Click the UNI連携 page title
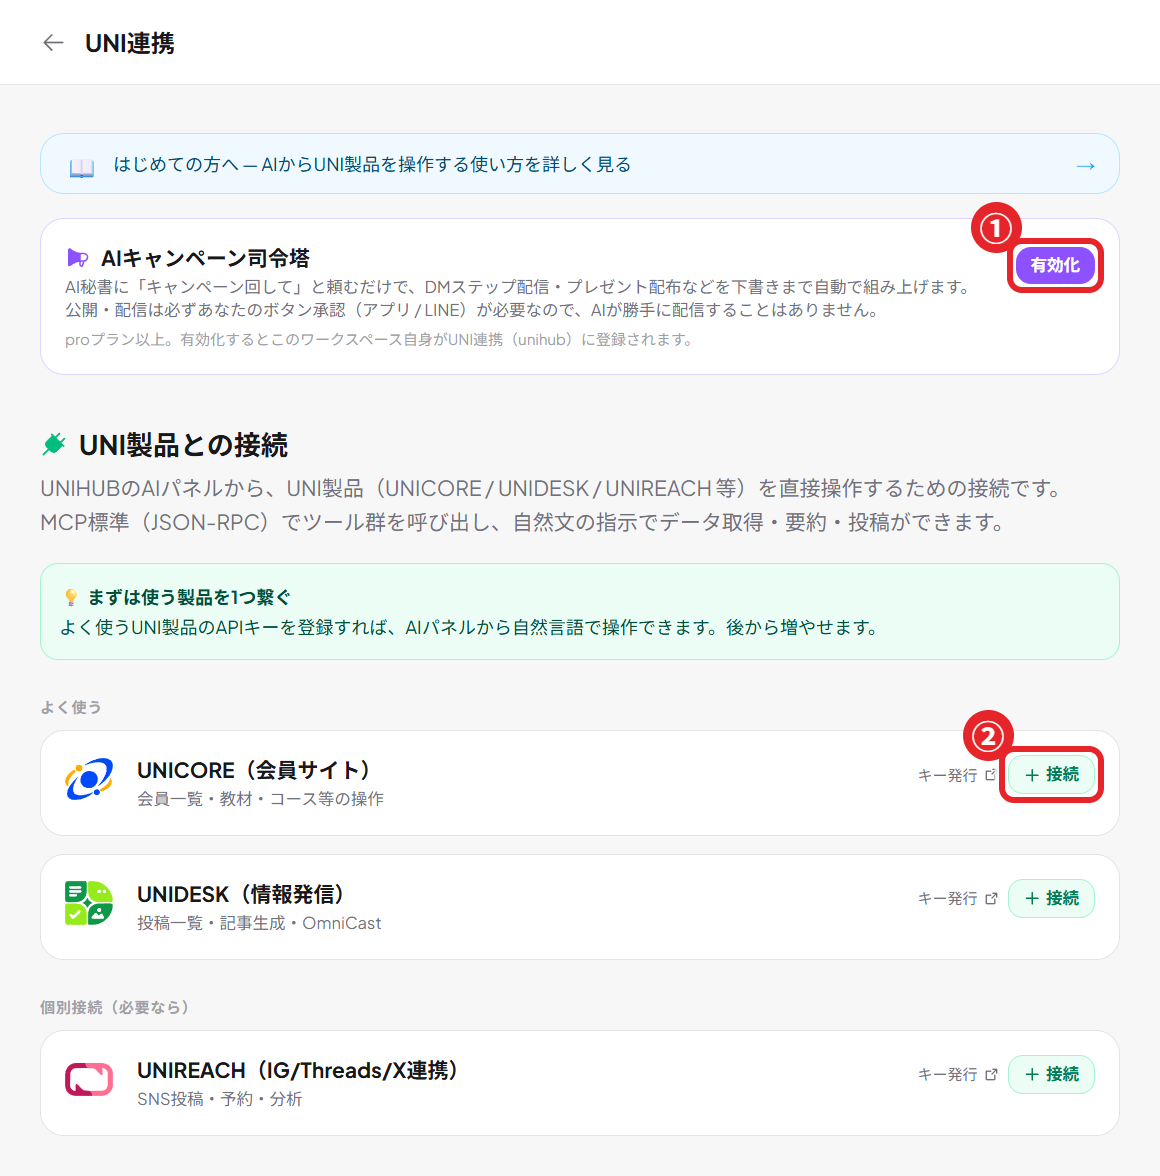This screenshot has width=1160, height=1176. coord(130,44)
